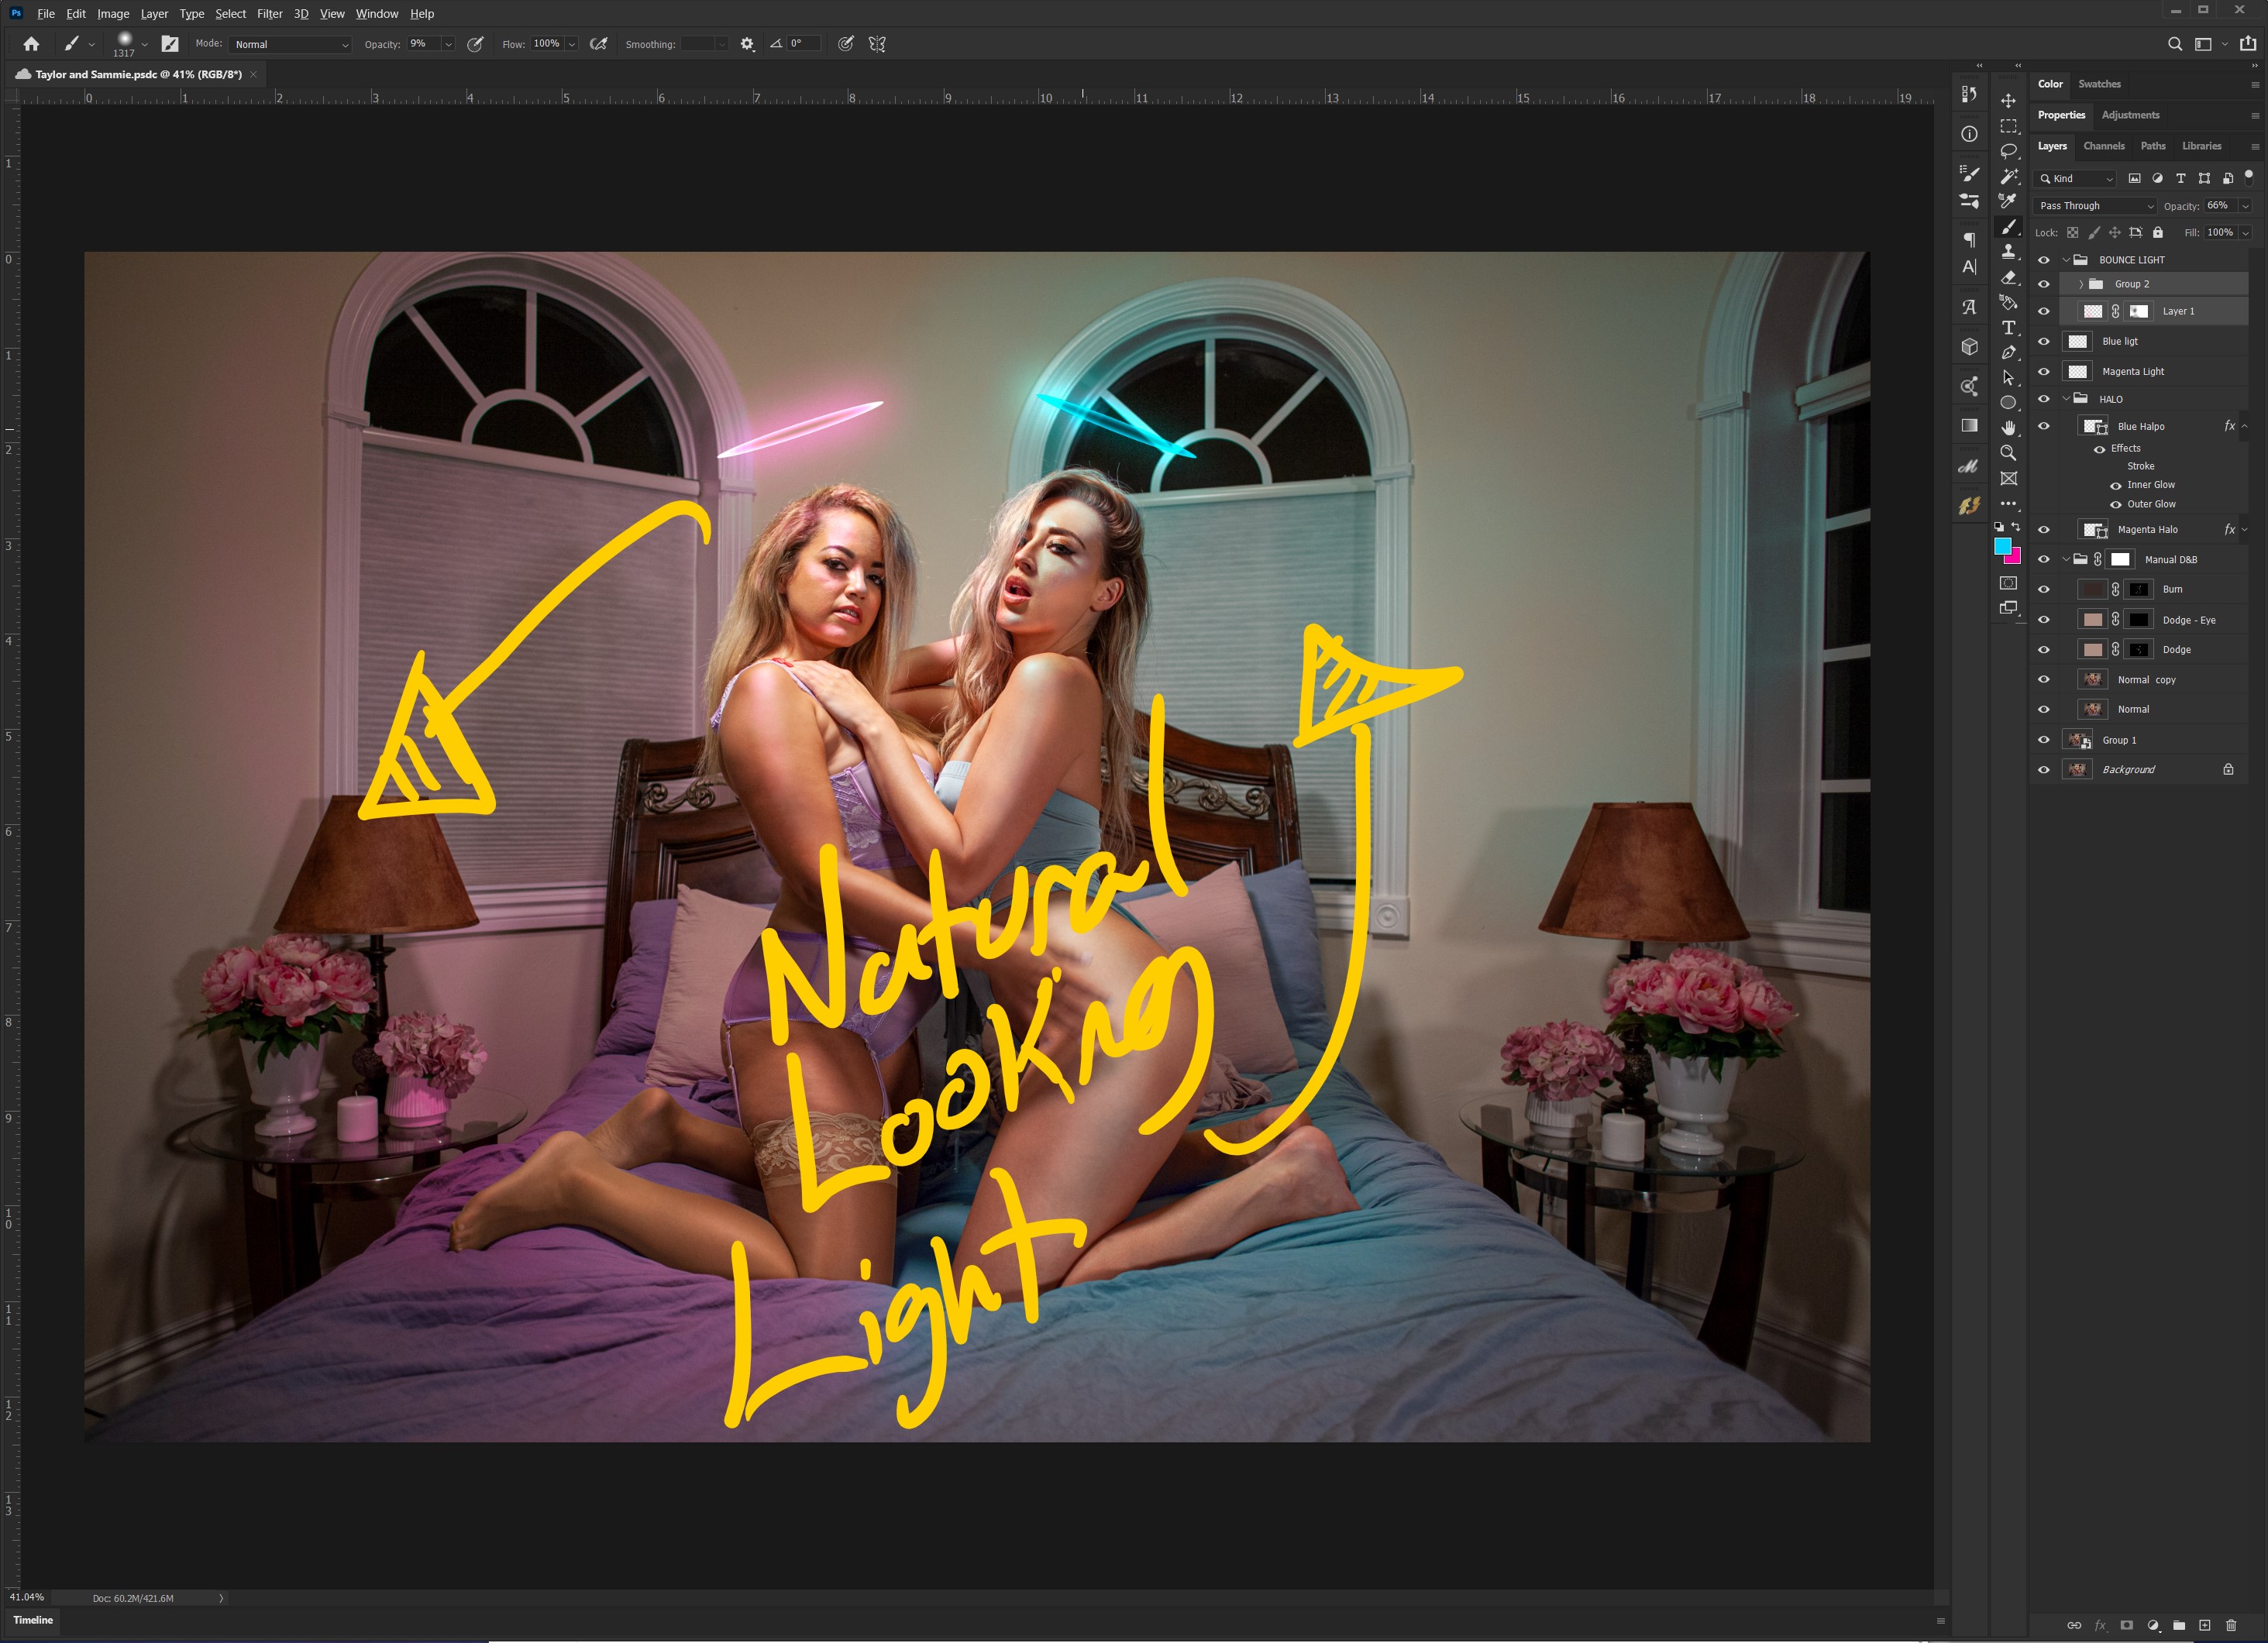This screenshot has width=2268, height=1643.
Task: Collapse the HALO layer group
Action: click(2066, 399)
